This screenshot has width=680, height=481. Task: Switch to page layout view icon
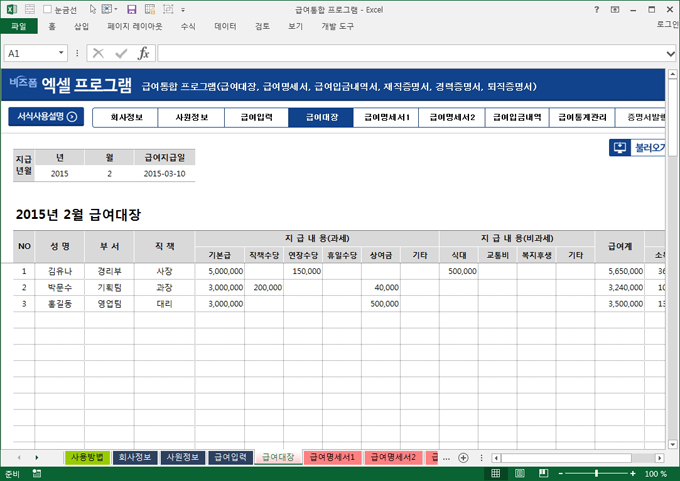(521, 474)
